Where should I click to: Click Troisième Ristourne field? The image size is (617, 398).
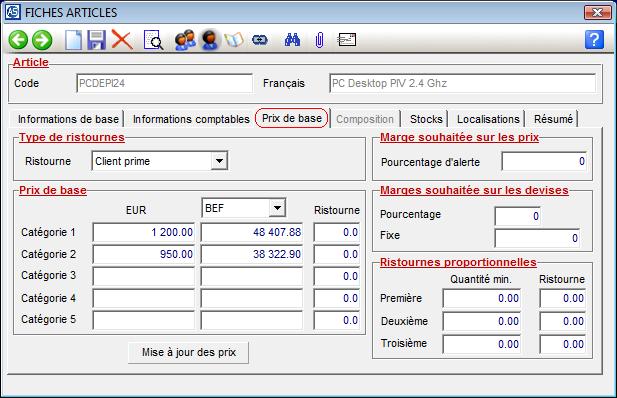pos(563,344)
